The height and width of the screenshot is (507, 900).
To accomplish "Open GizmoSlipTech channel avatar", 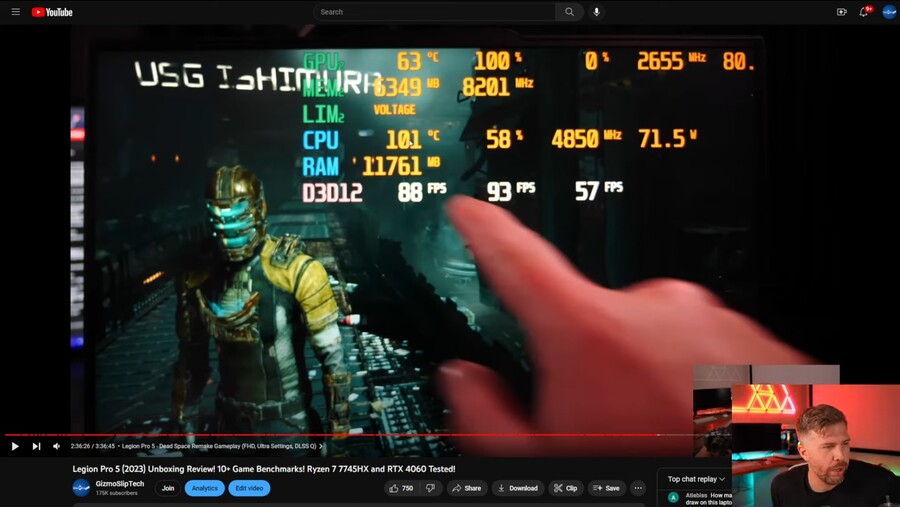I will pos(81,488).
